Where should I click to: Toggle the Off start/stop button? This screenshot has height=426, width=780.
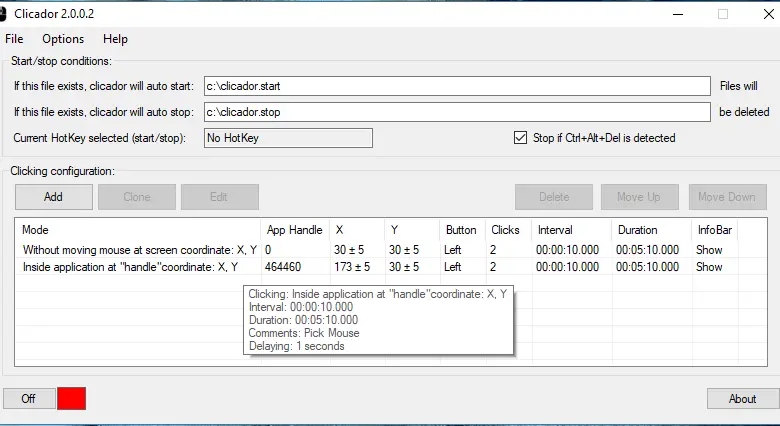tap(29, 399)
